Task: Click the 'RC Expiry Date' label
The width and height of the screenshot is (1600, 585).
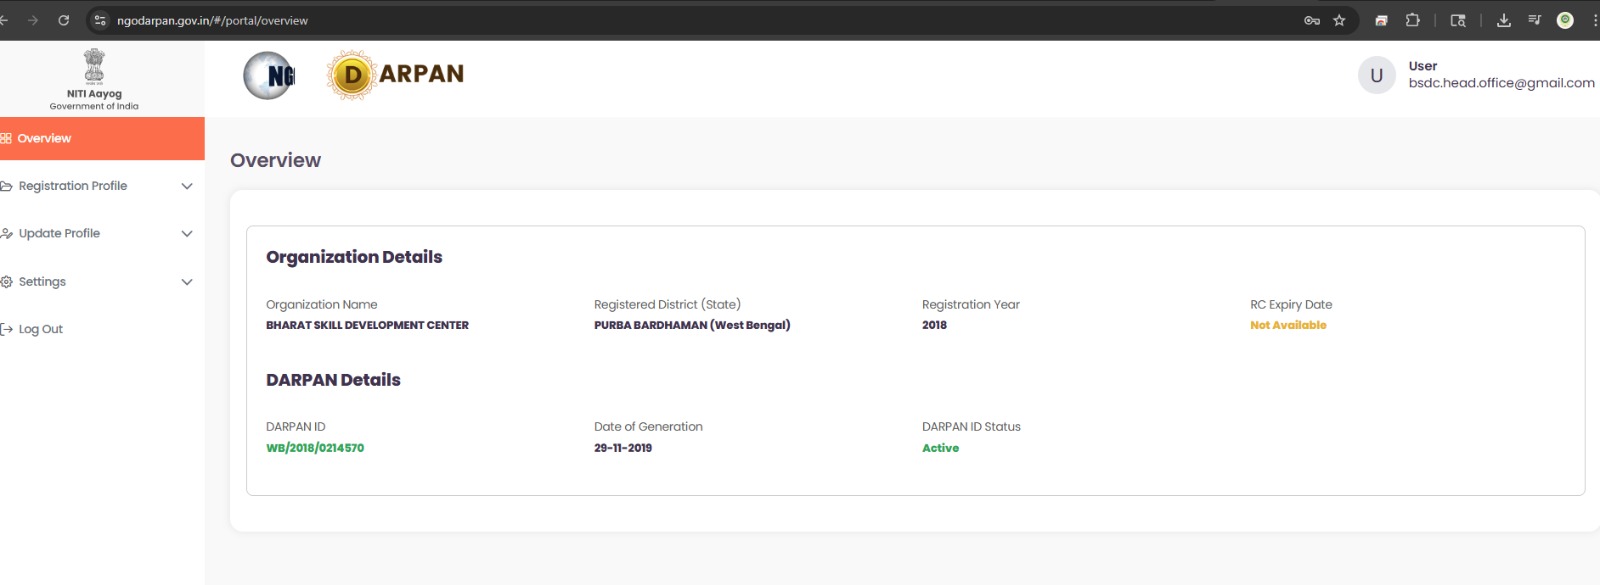Action: pyautogui.click(x=1291, y=305)
